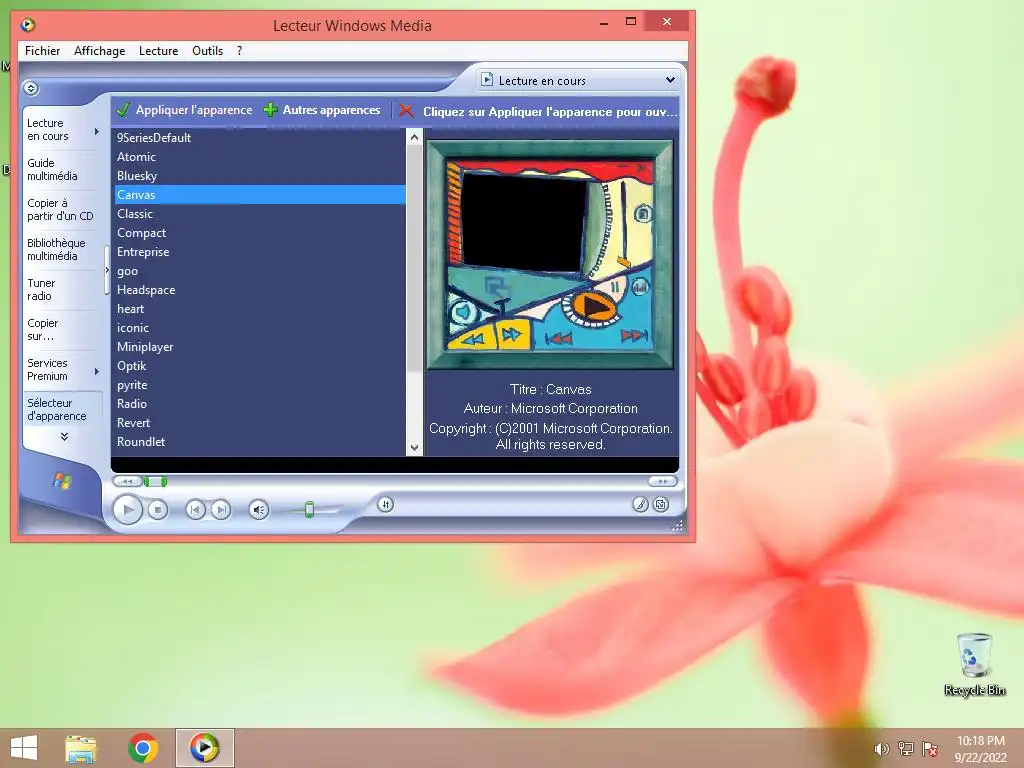The image size is (1024, 768).
Task: Select Guide multimédia in sidebar
Action: (x=52, y=170)
